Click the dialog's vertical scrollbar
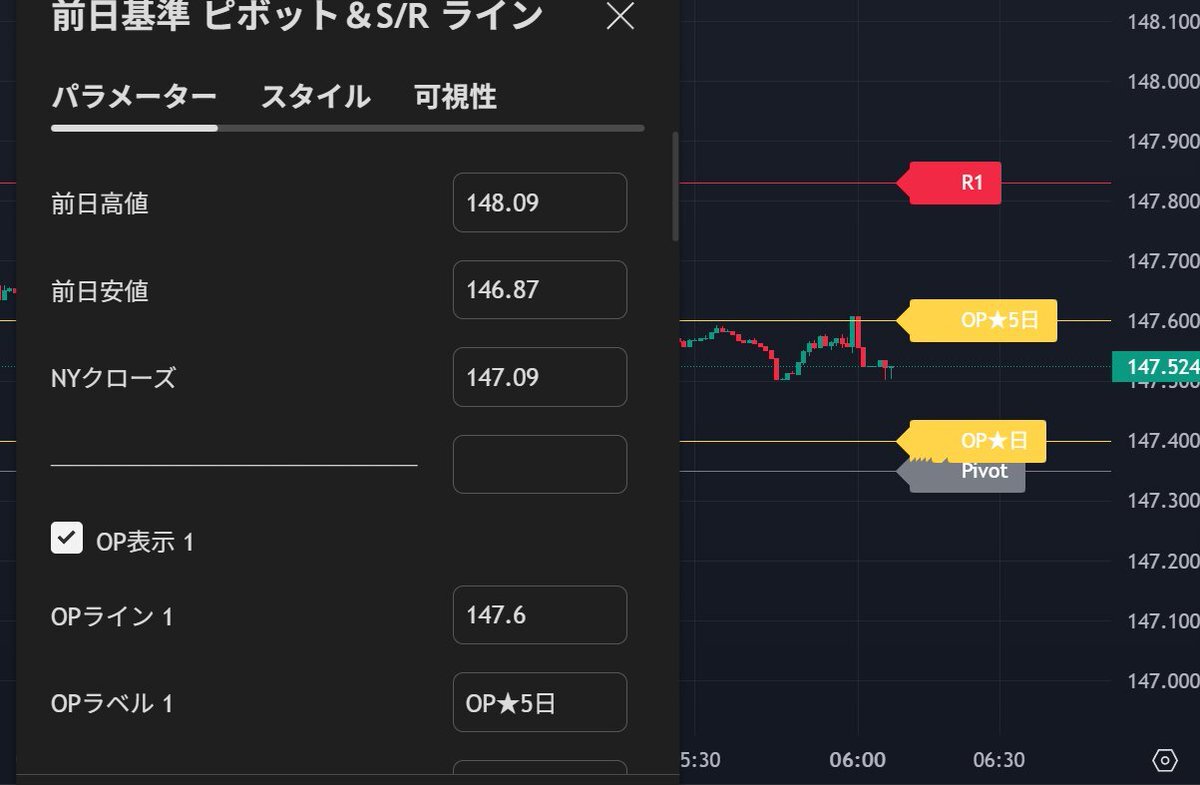Viewport: 1200px width, 785px height. point(675,186)
